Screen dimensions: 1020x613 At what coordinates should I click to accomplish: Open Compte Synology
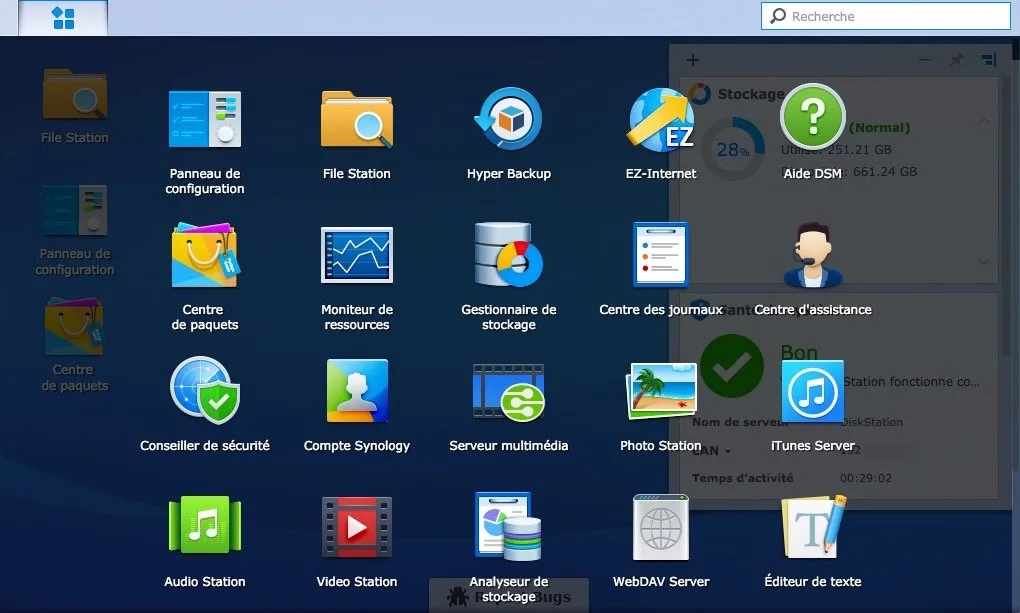356,390
